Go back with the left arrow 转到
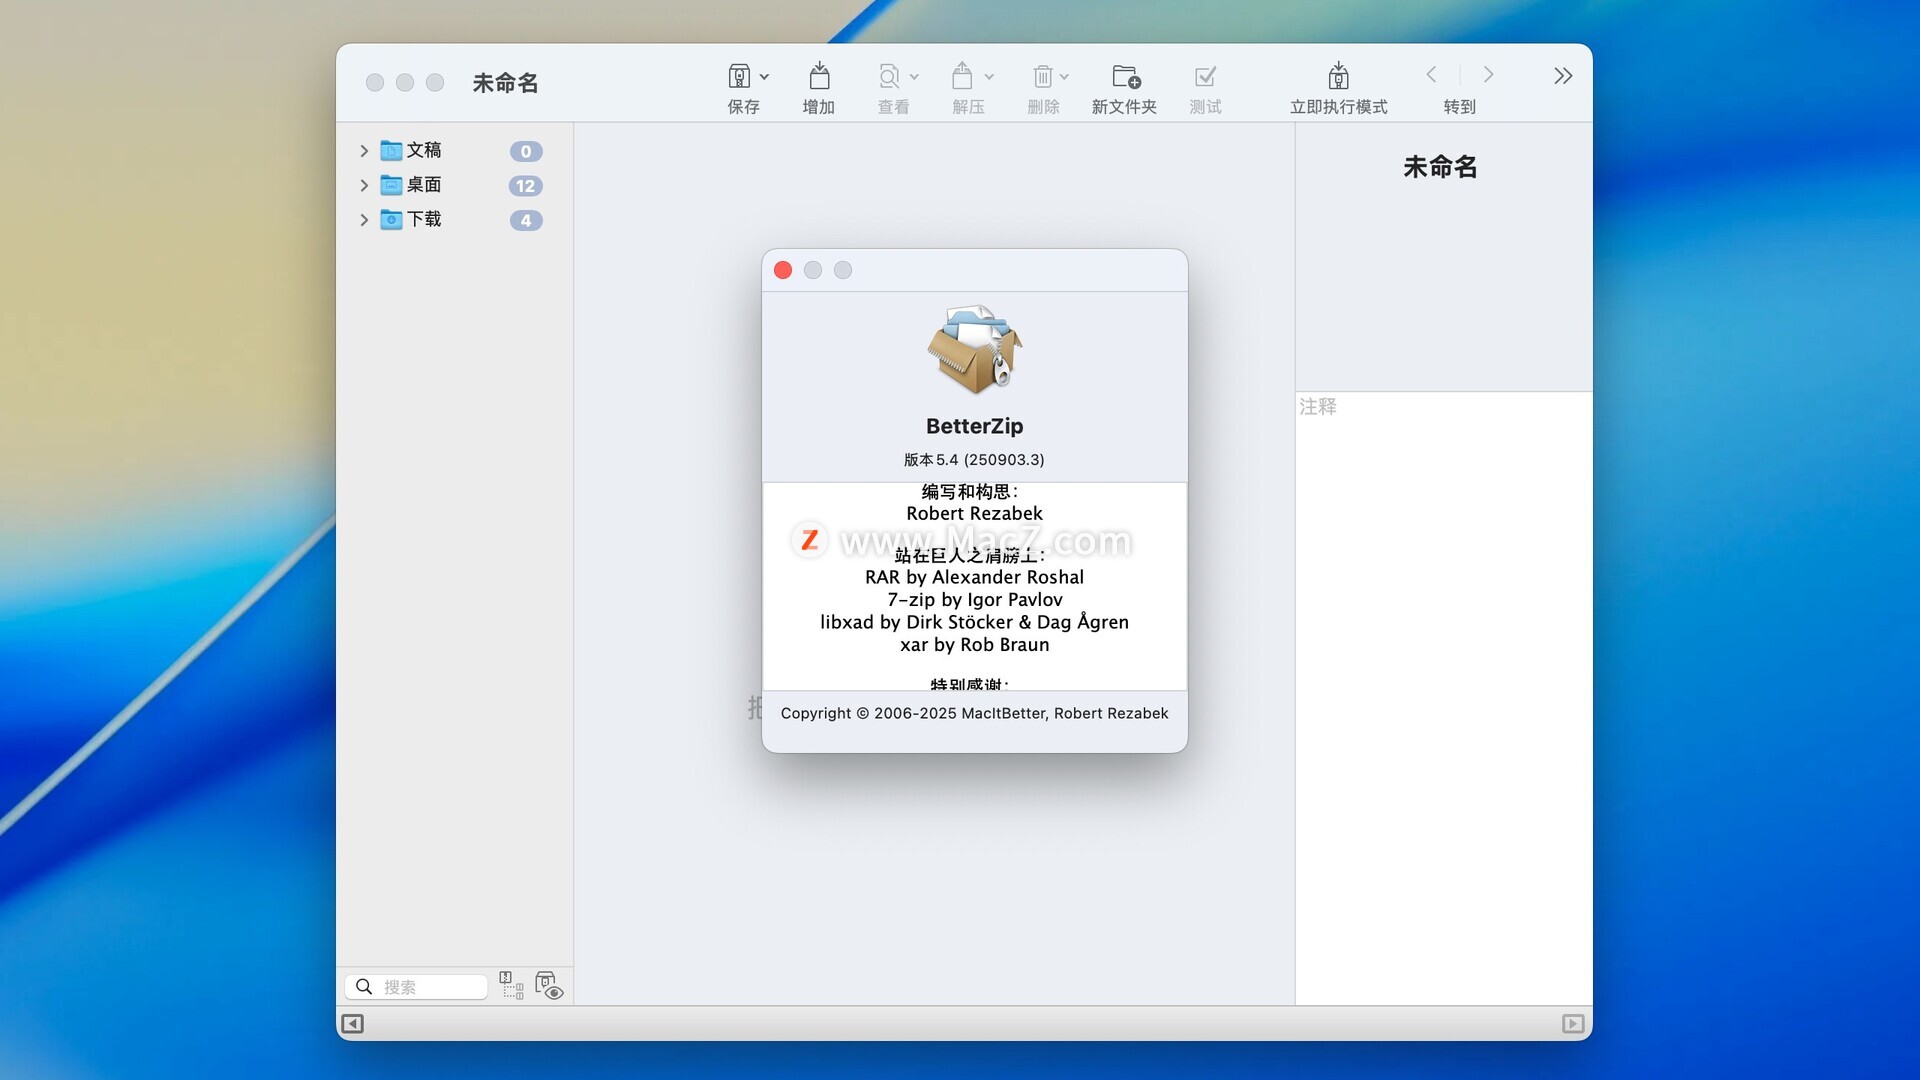Viewport: 1920px width, 1080px height. click(1432, 75)
